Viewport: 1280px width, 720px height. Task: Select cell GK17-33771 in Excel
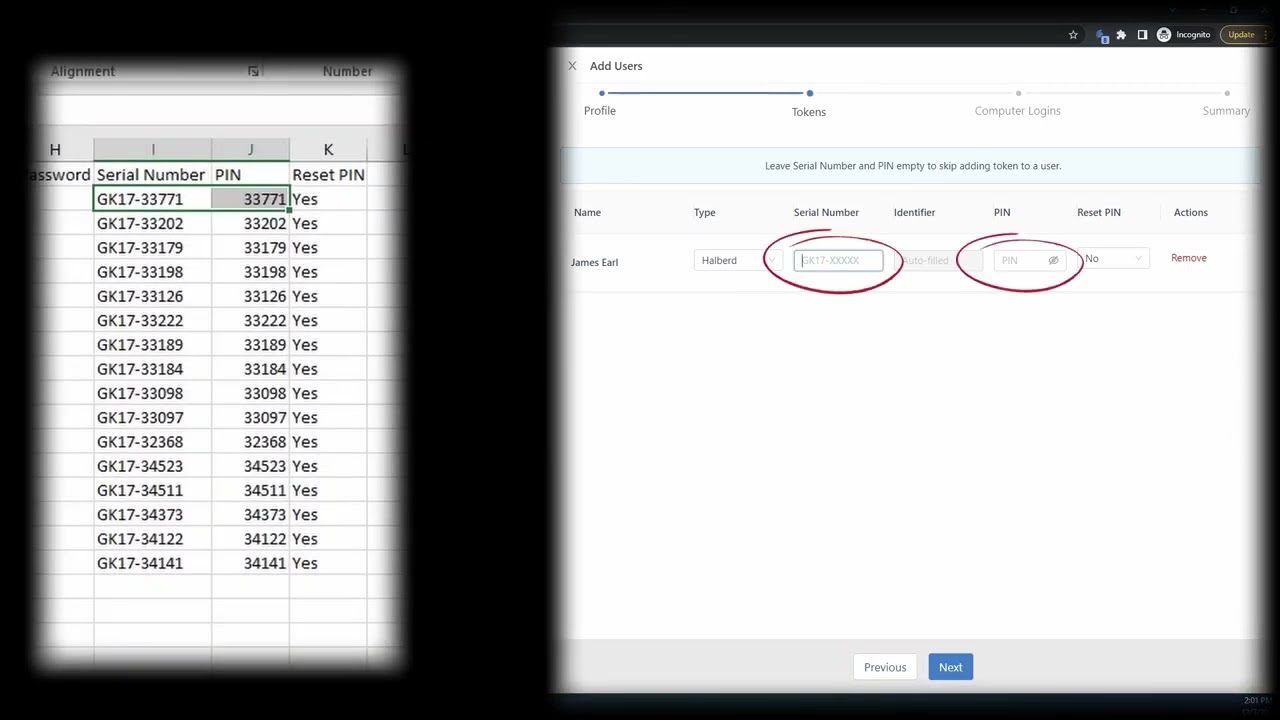[x=153, y=199]
